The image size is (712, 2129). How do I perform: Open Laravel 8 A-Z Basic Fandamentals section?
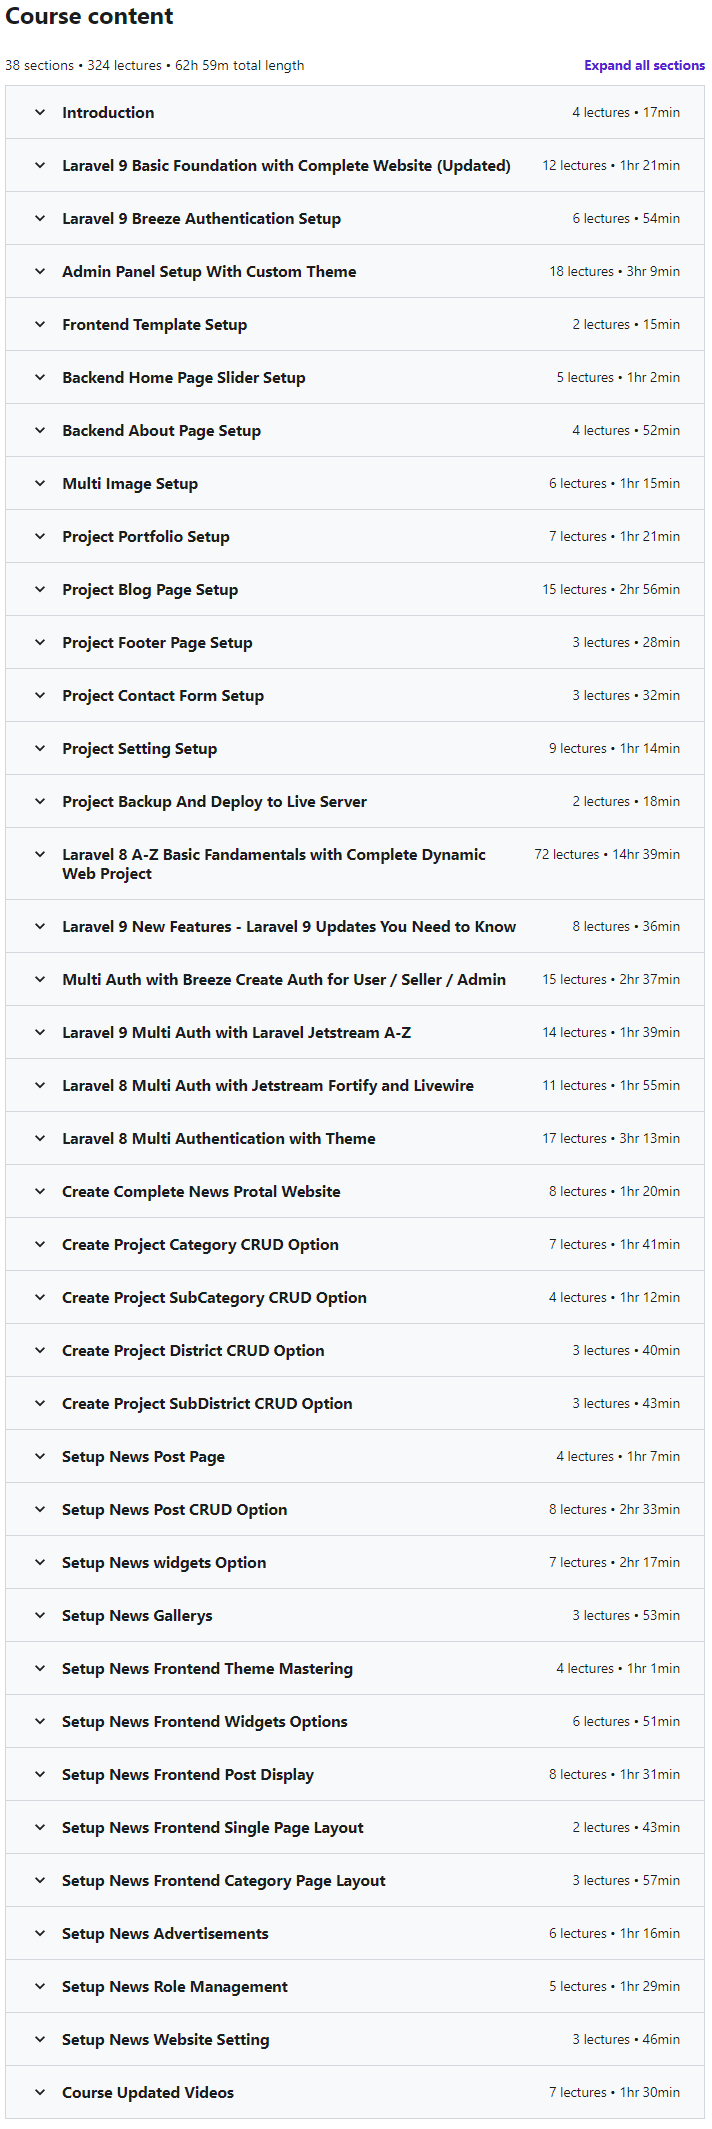(x=274, y=864)
